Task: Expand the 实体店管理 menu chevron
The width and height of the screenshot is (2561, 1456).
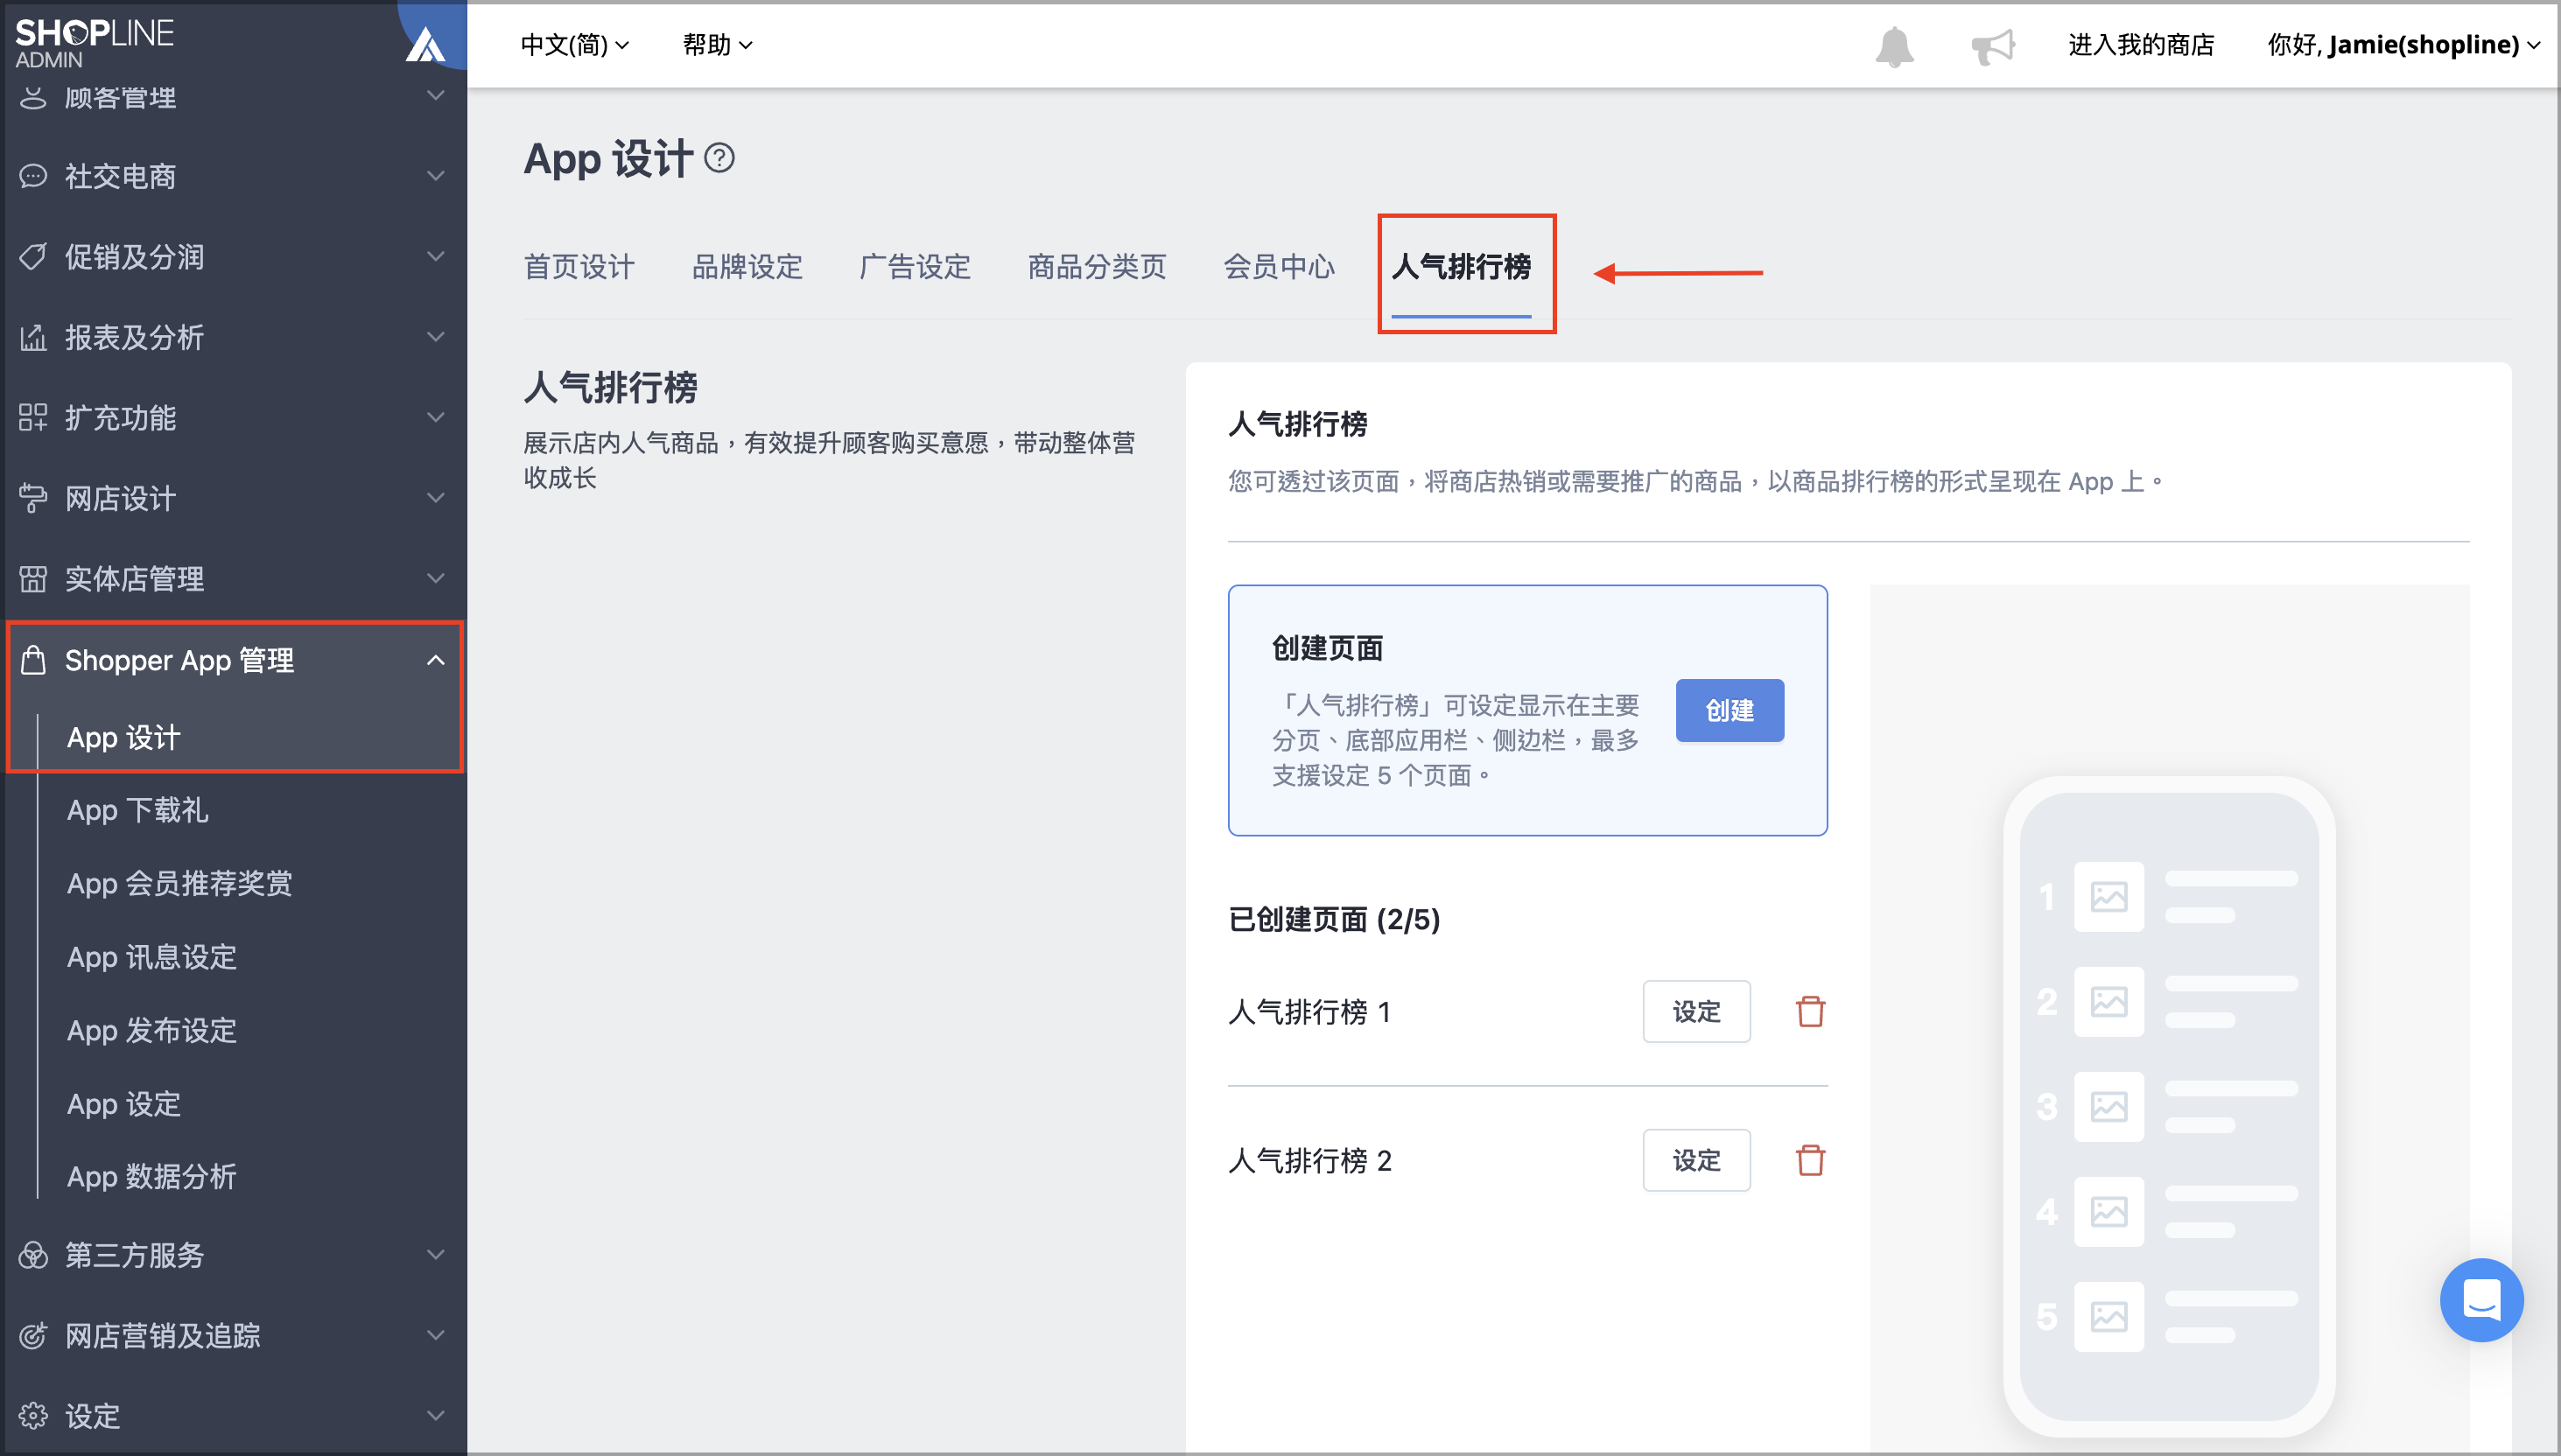Action: [435, 579]
